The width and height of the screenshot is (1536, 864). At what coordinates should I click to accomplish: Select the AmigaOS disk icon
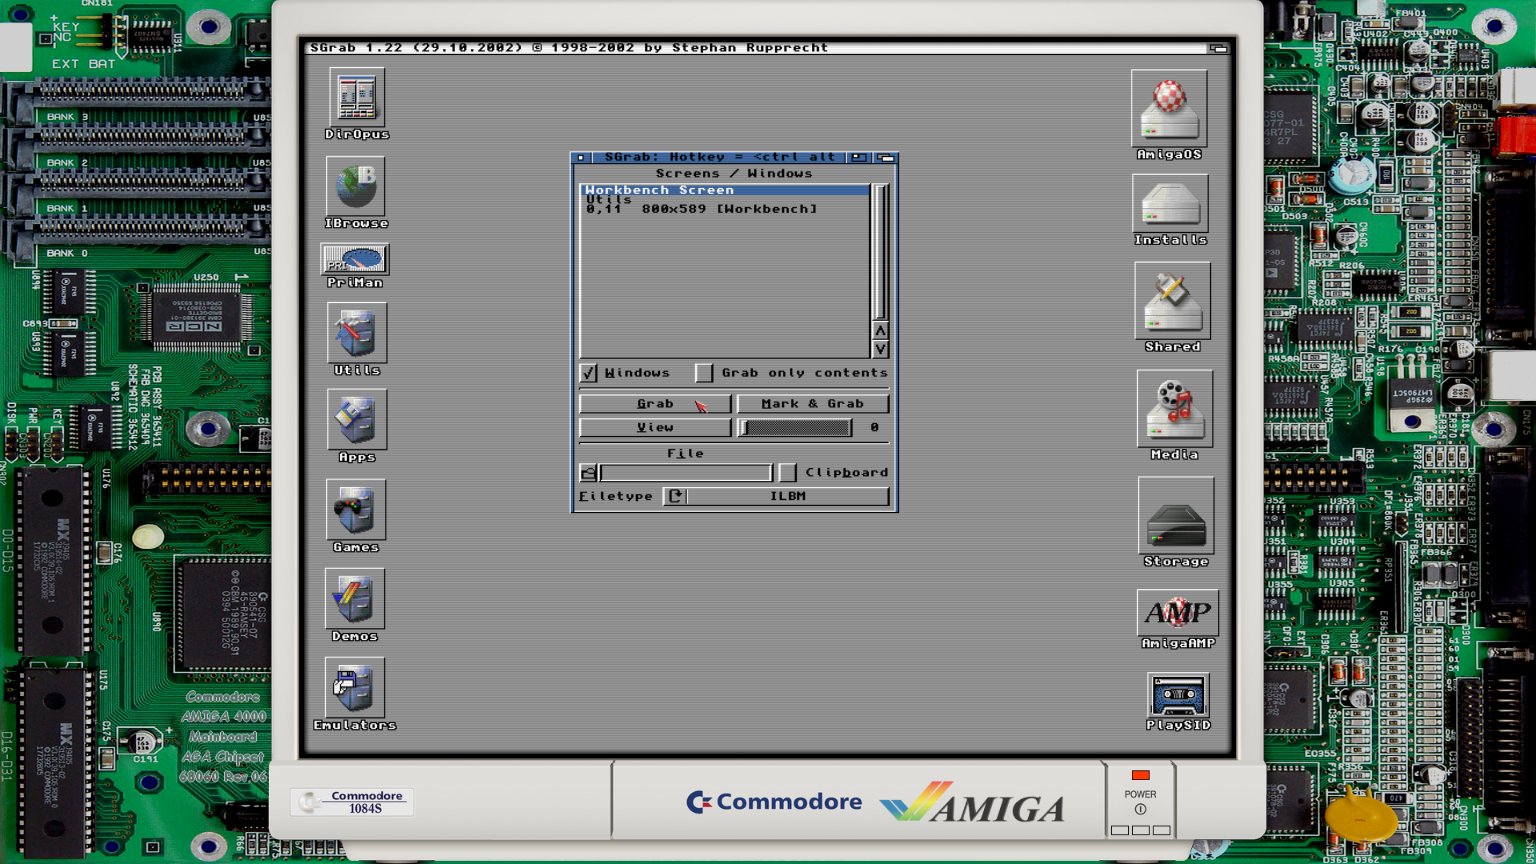(1169, 109)
